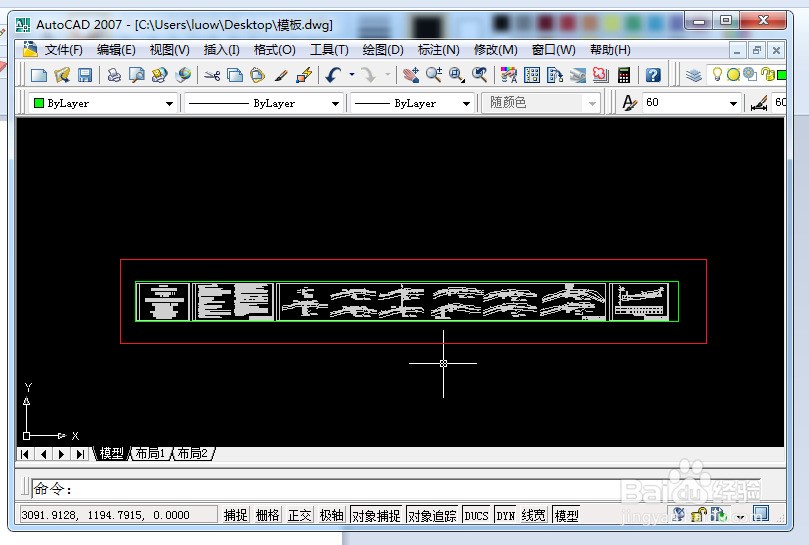Click the Undo arrow icon
This screenshot has width=809, height=545.
[x=333, y=75]
